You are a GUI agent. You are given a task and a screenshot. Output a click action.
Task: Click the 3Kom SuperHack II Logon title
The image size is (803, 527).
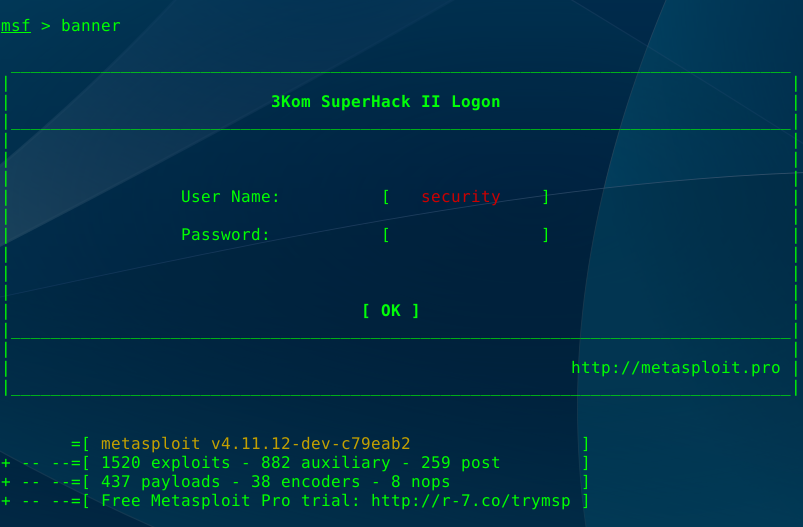pyautogui.click(x=386, y=102)
